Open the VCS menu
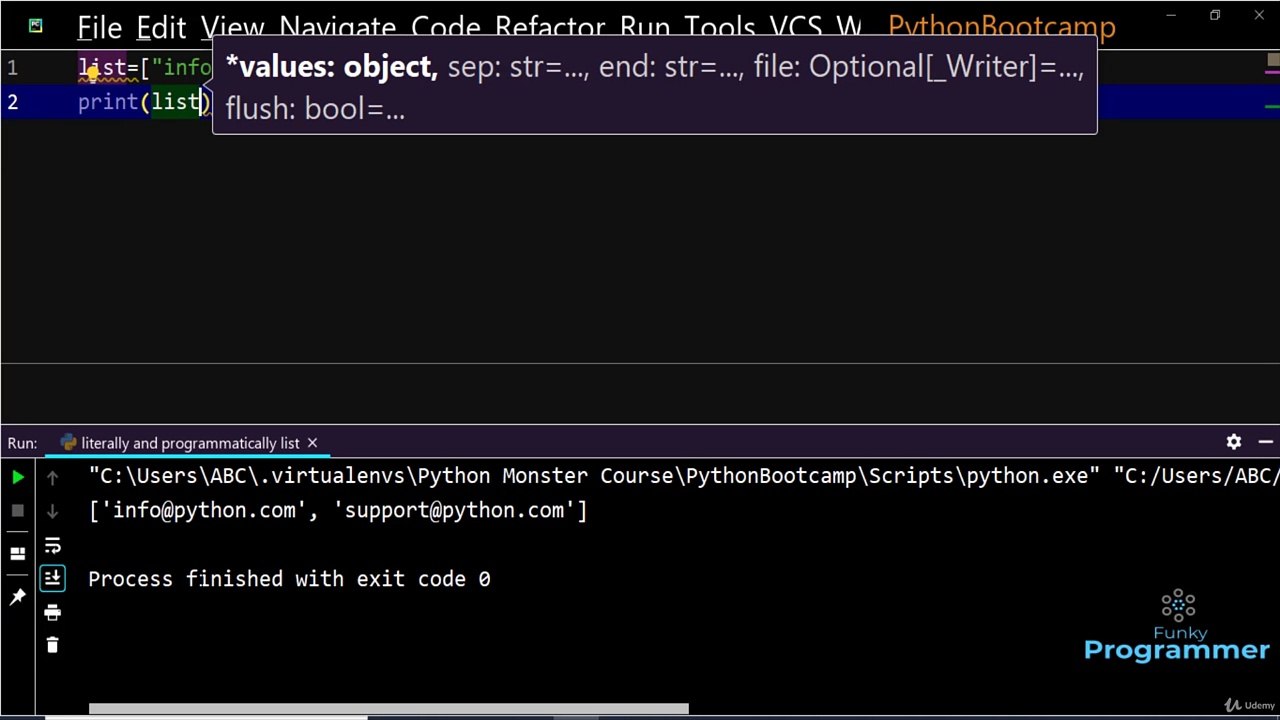Image resolution: width=1280 pixels, height=720 pixels. (x=796, y=28)
